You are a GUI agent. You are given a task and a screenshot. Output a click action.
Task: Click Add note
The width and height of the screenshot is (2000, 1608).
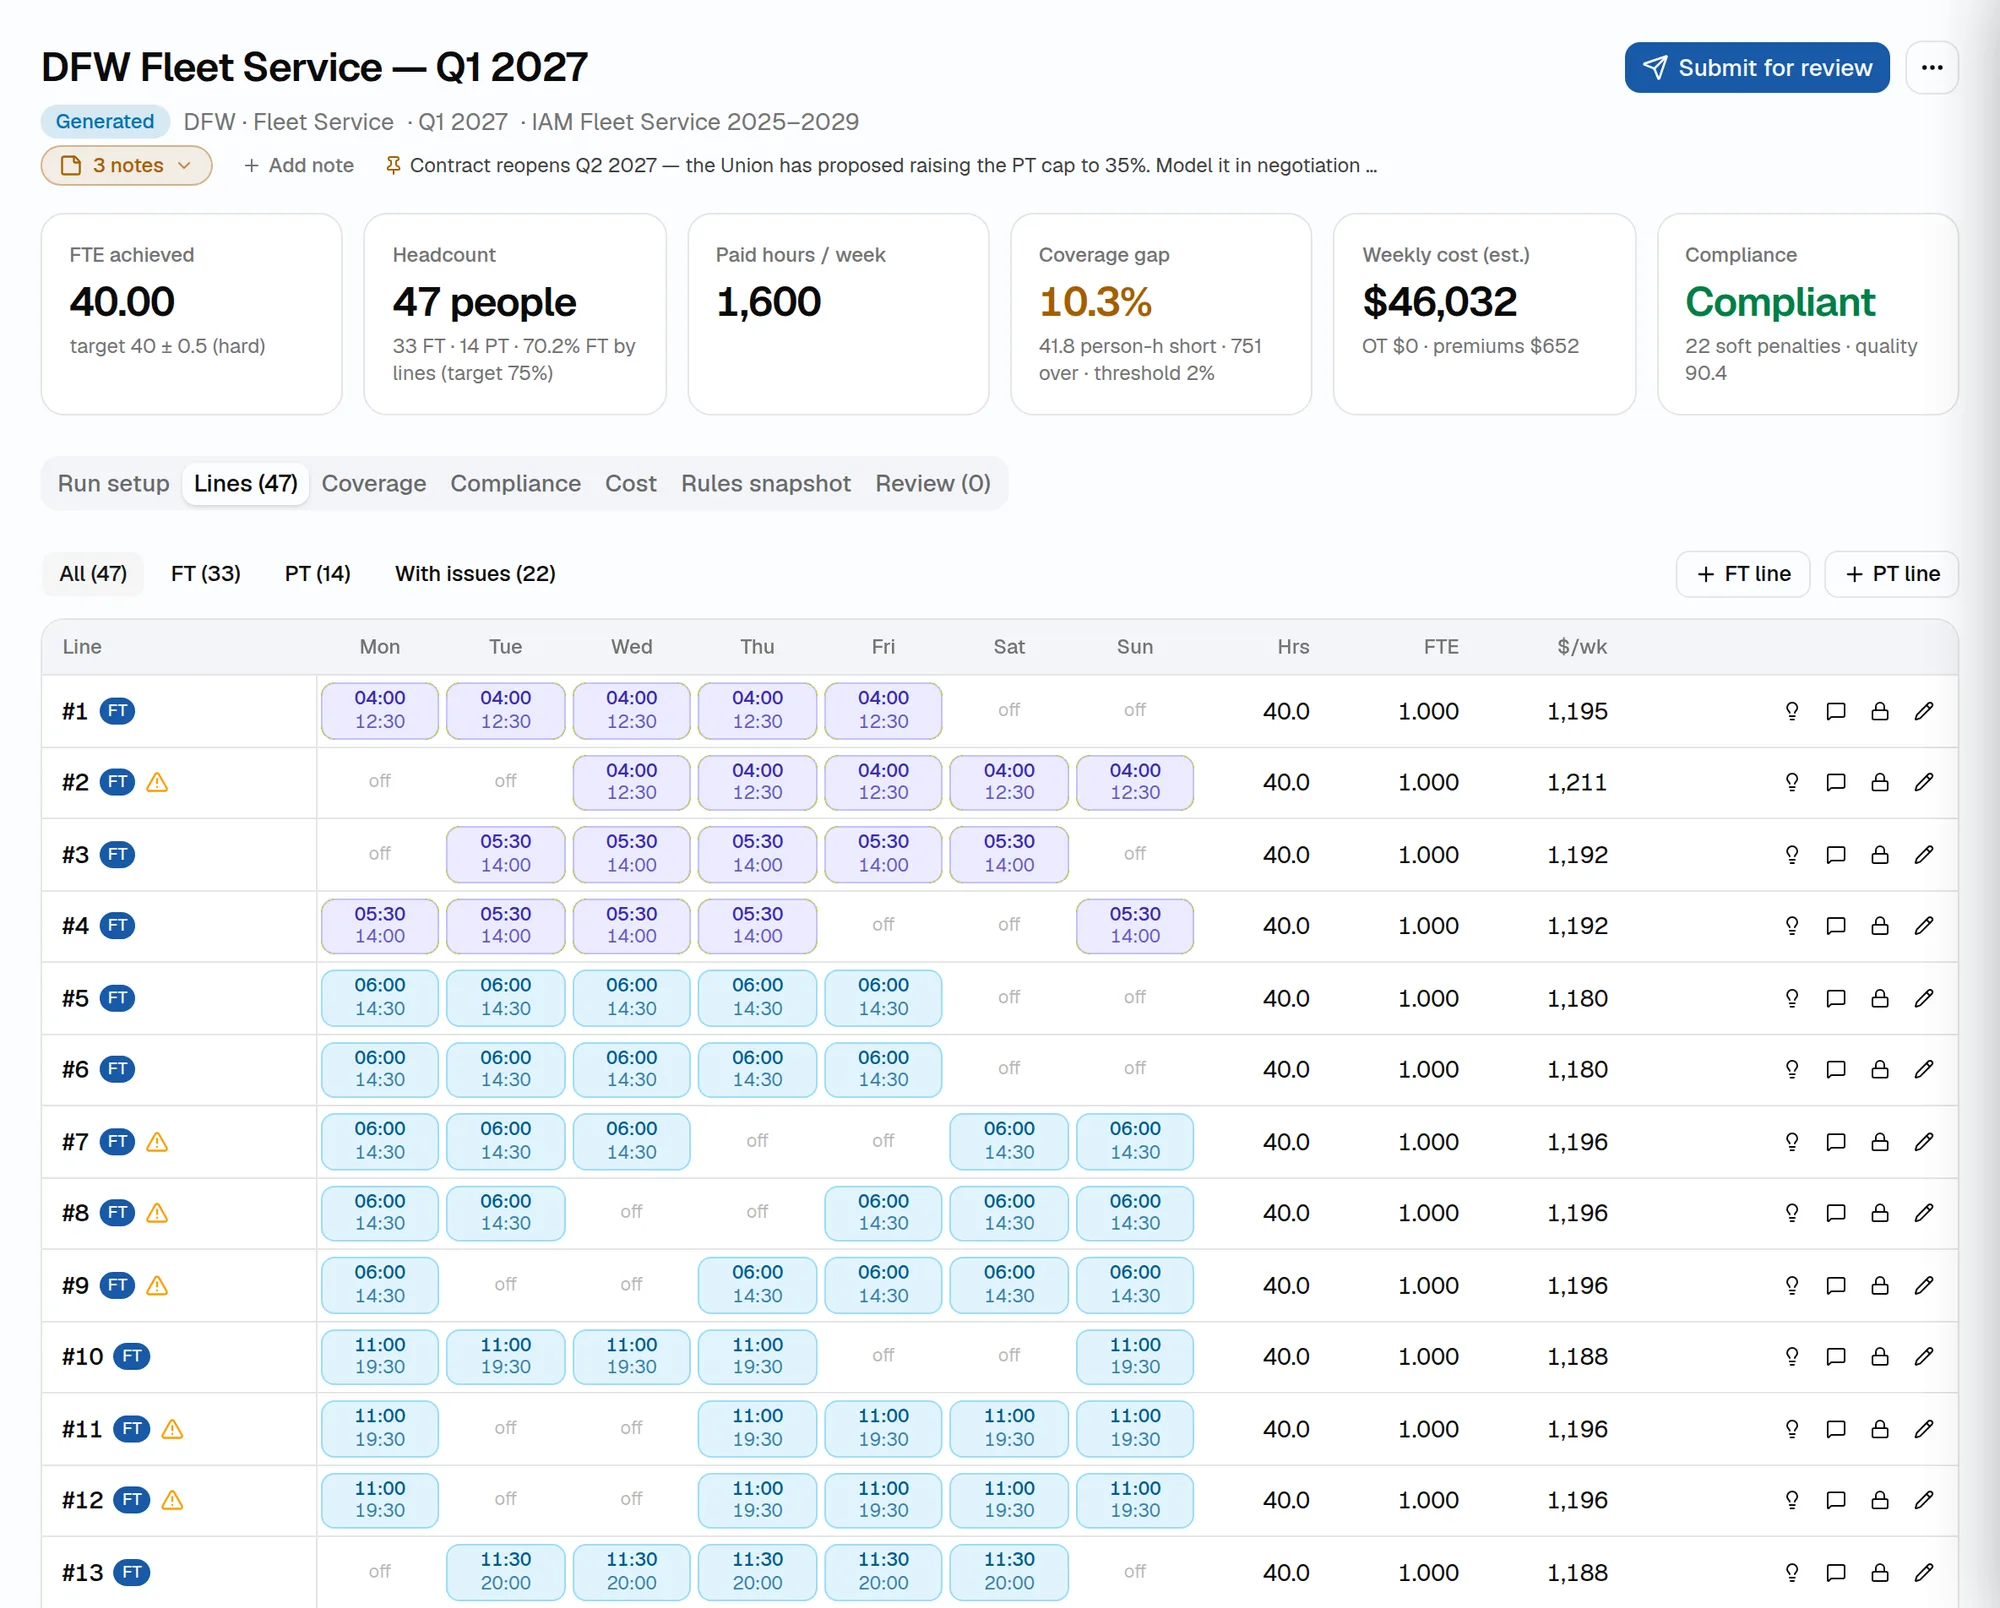tap(298, 165)
